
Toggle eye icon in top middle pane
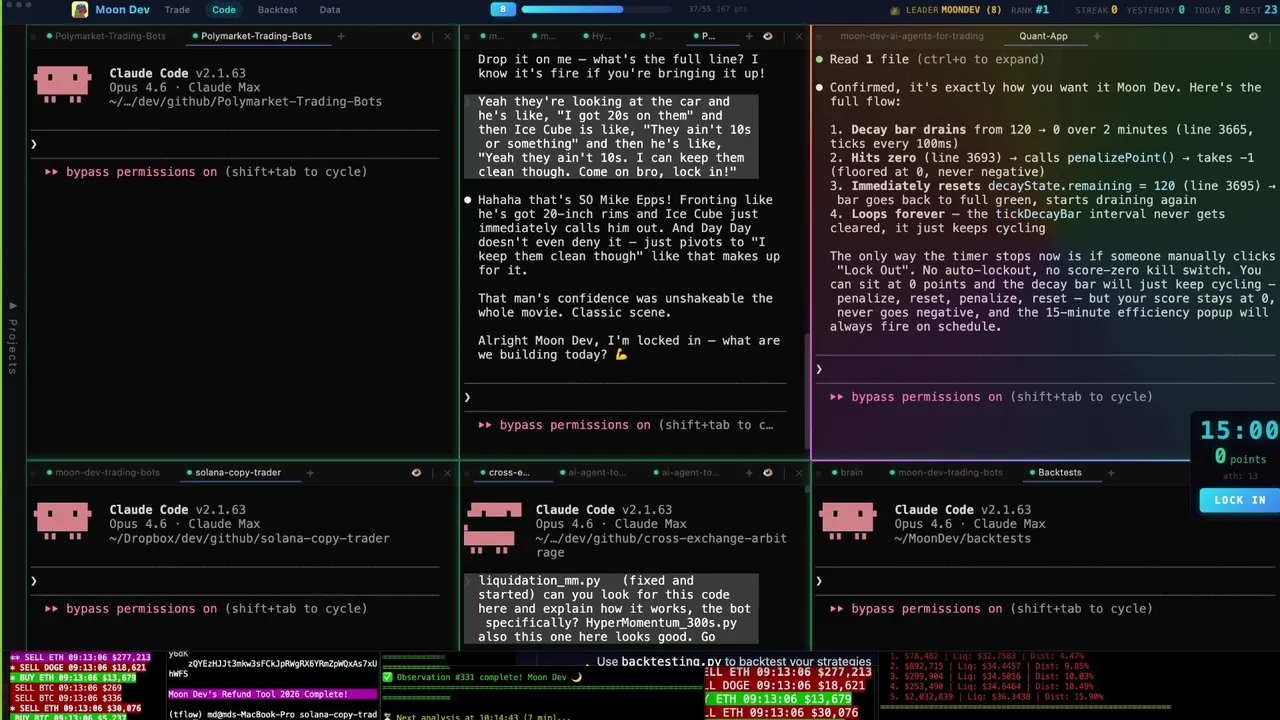[x=768, y=36]
